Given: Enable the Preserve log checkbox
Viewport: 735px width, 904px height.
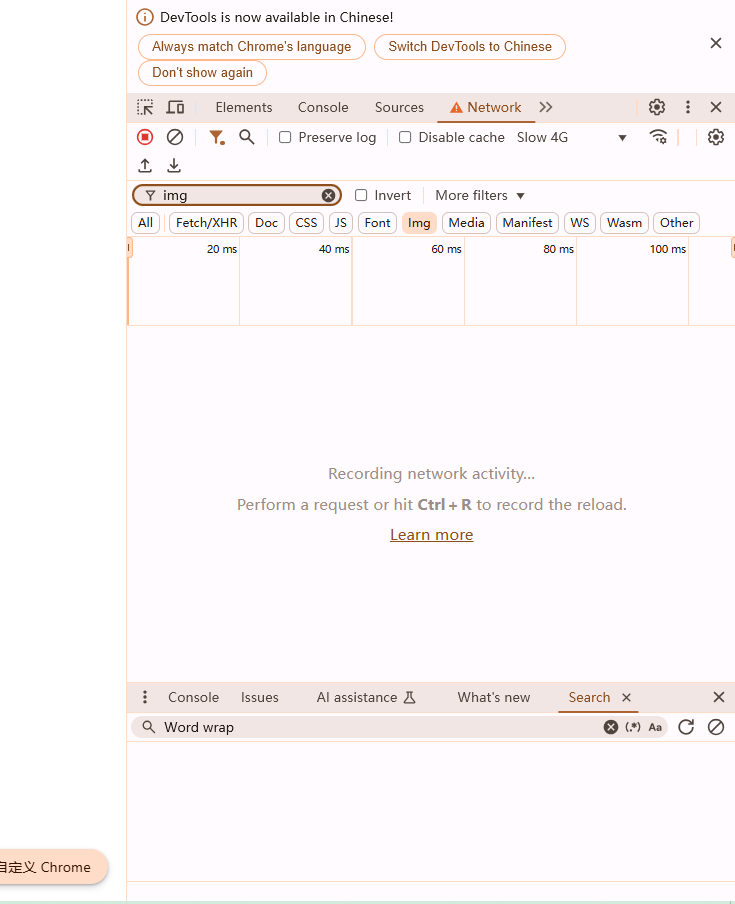Looking at the screenshot, I should pos(285,137).
